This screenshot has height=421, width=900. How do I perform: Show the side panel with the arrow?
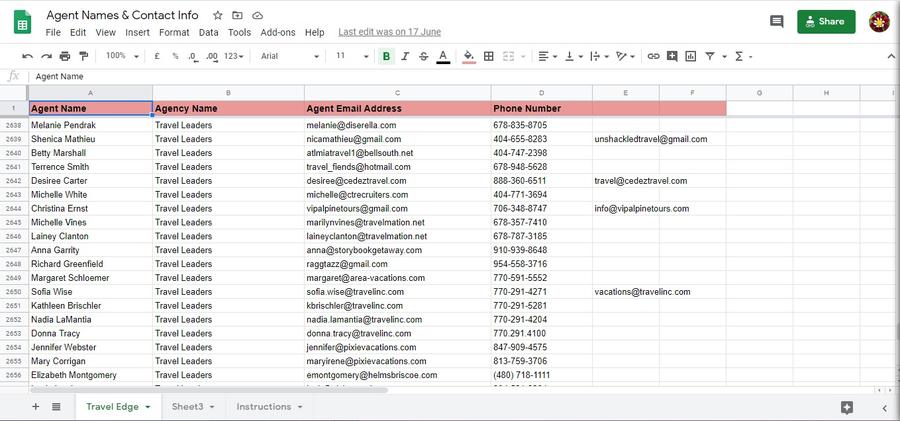(885, 408)
